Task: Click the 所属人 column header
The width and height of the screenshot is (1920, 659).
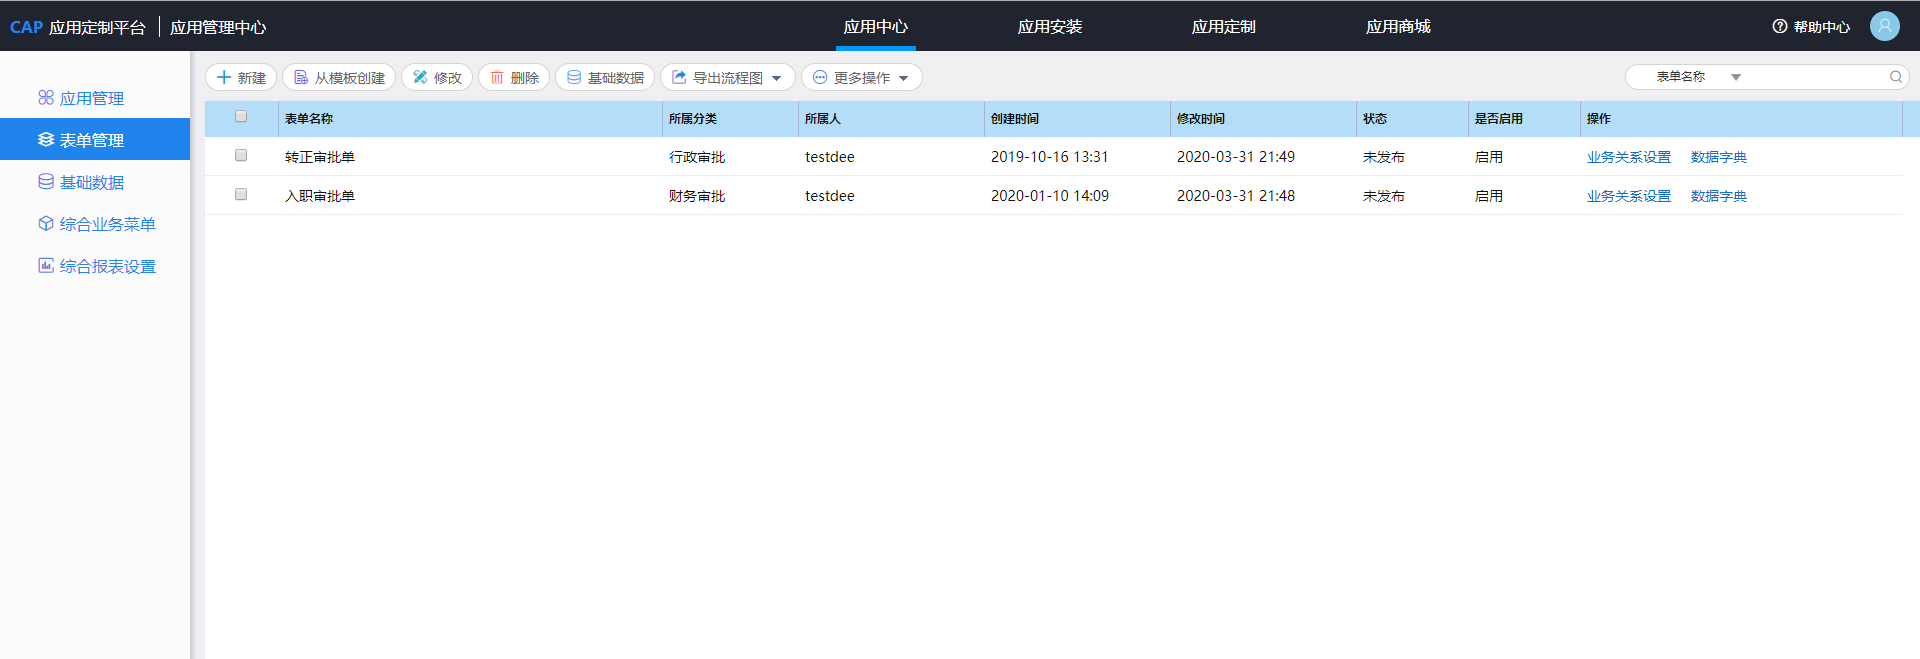Action: point(823,118)
